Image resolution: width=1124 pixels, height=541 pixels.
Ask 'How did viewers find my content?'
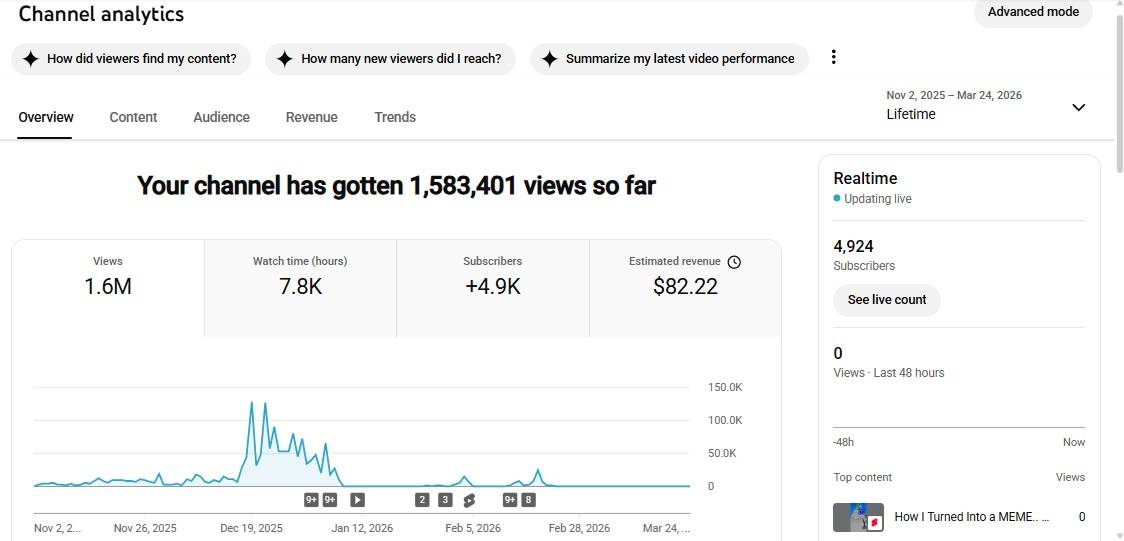coord(130,59)
